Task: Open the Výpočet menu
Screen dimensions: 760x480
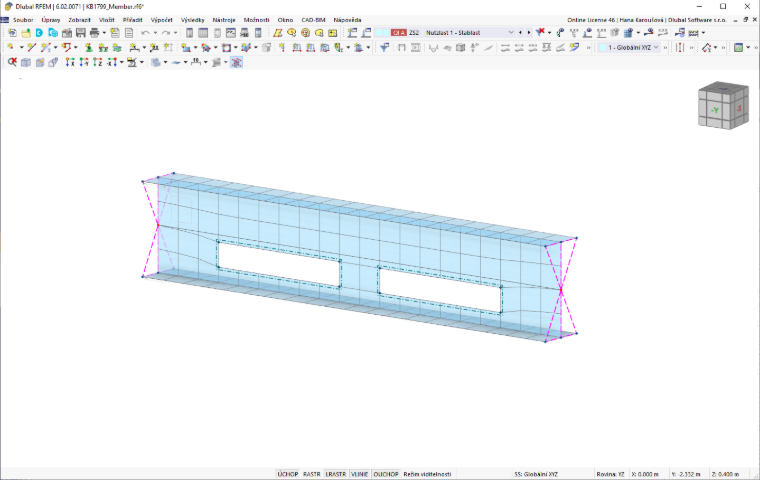Action: click(x=161, y=20)
